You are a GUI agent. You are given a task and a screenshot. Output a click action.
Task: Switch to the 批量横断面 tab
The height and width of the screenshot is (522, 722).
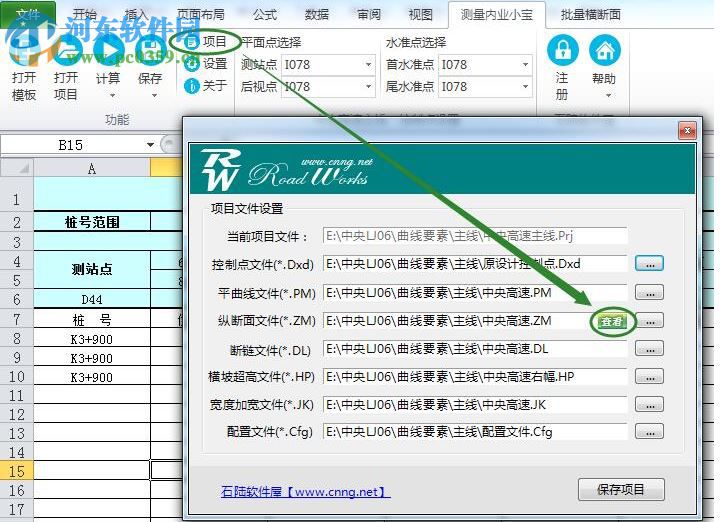pyautogui.click(x=590, y=14)
